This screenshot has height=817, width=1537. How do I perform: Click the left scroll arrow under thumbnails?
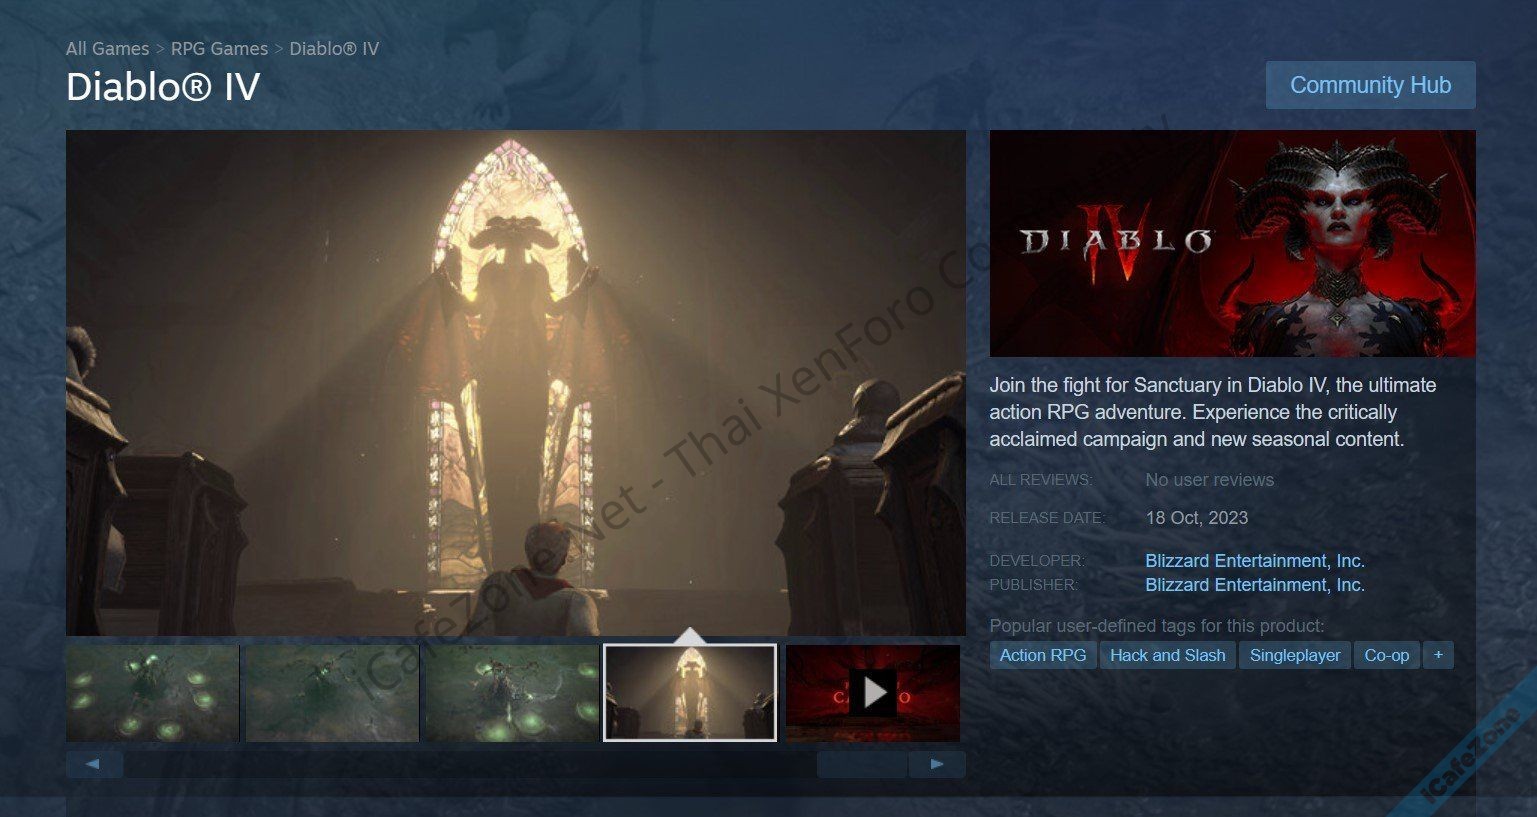point(93,764)
